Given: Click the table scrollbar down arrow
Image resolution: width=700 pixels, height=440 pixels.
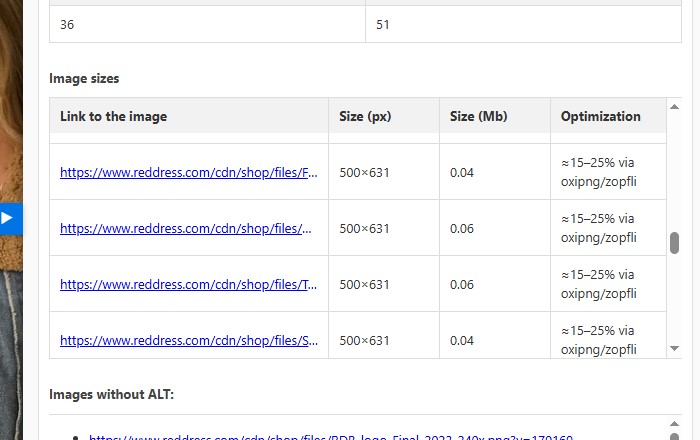Looking at the screenshot, I should [x=674, y=349].
